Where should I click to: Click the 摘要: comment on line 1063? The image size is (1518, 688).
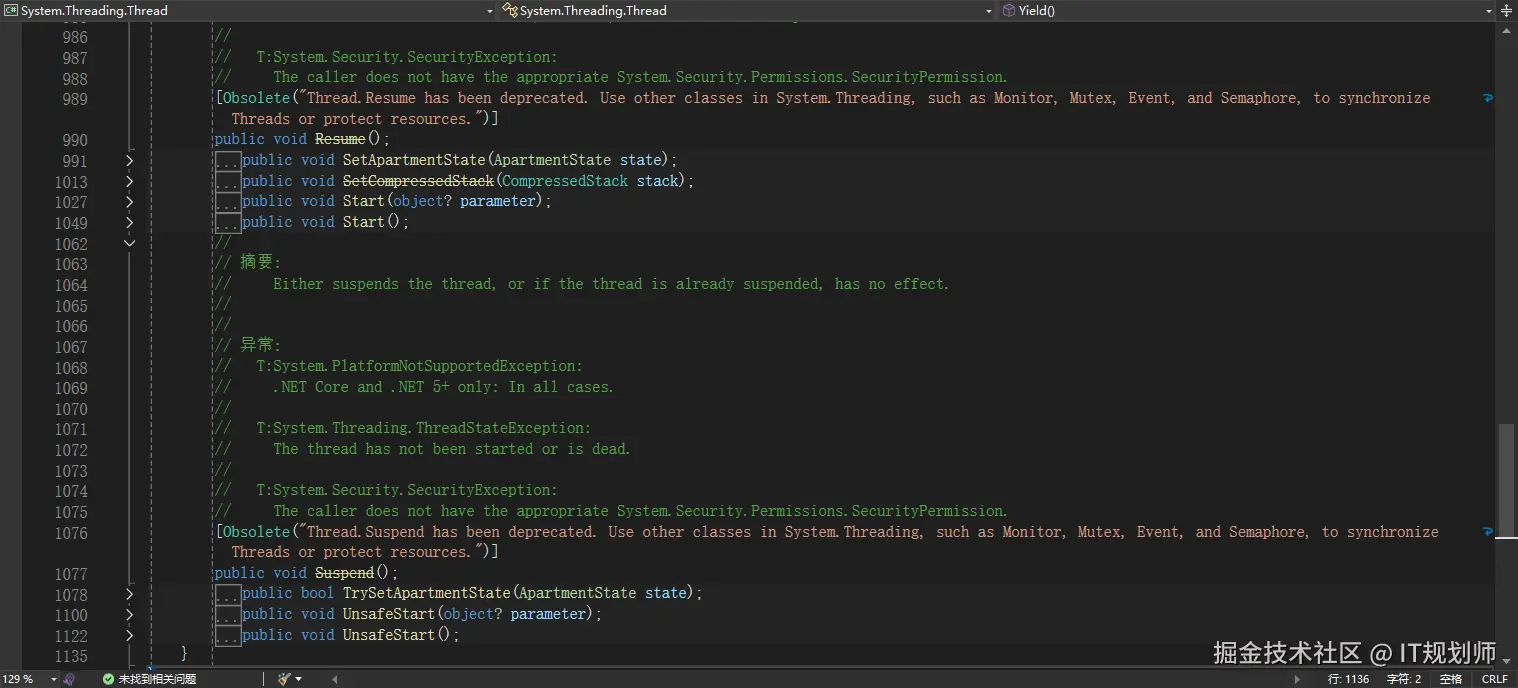(261, 262)
